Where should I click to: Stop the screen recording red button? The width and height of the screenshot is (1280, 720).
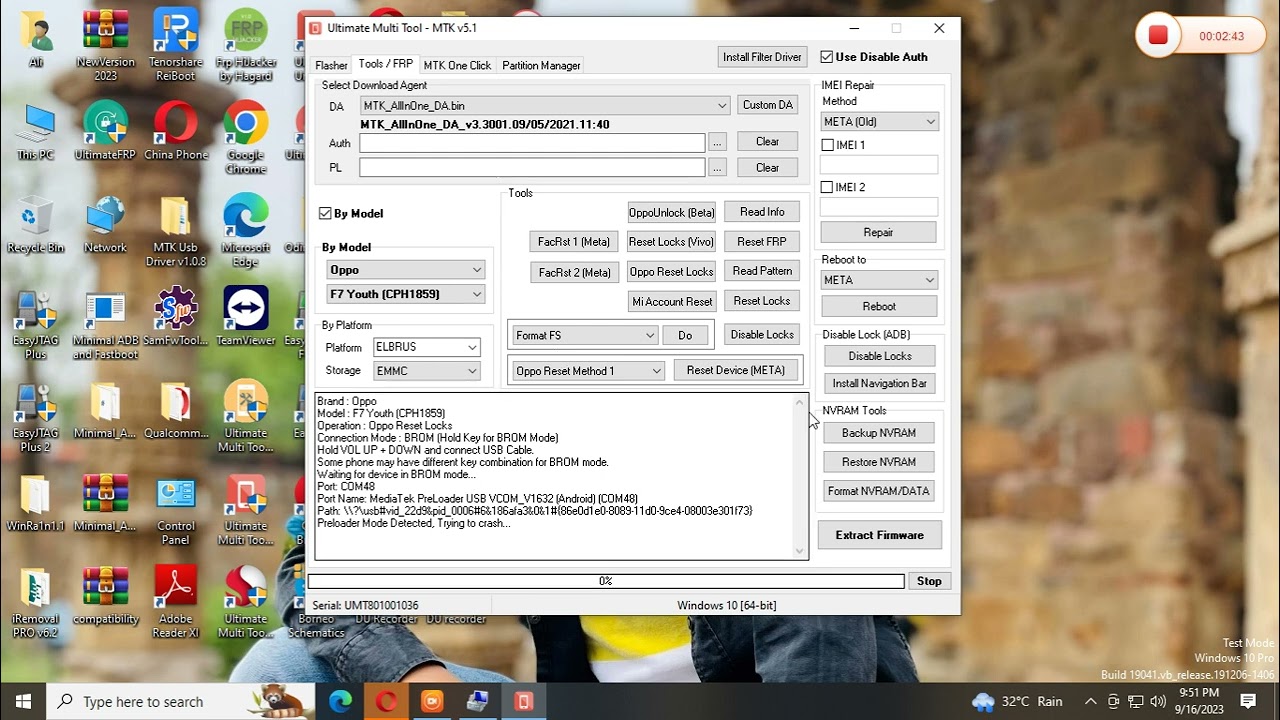[1158, 36]
